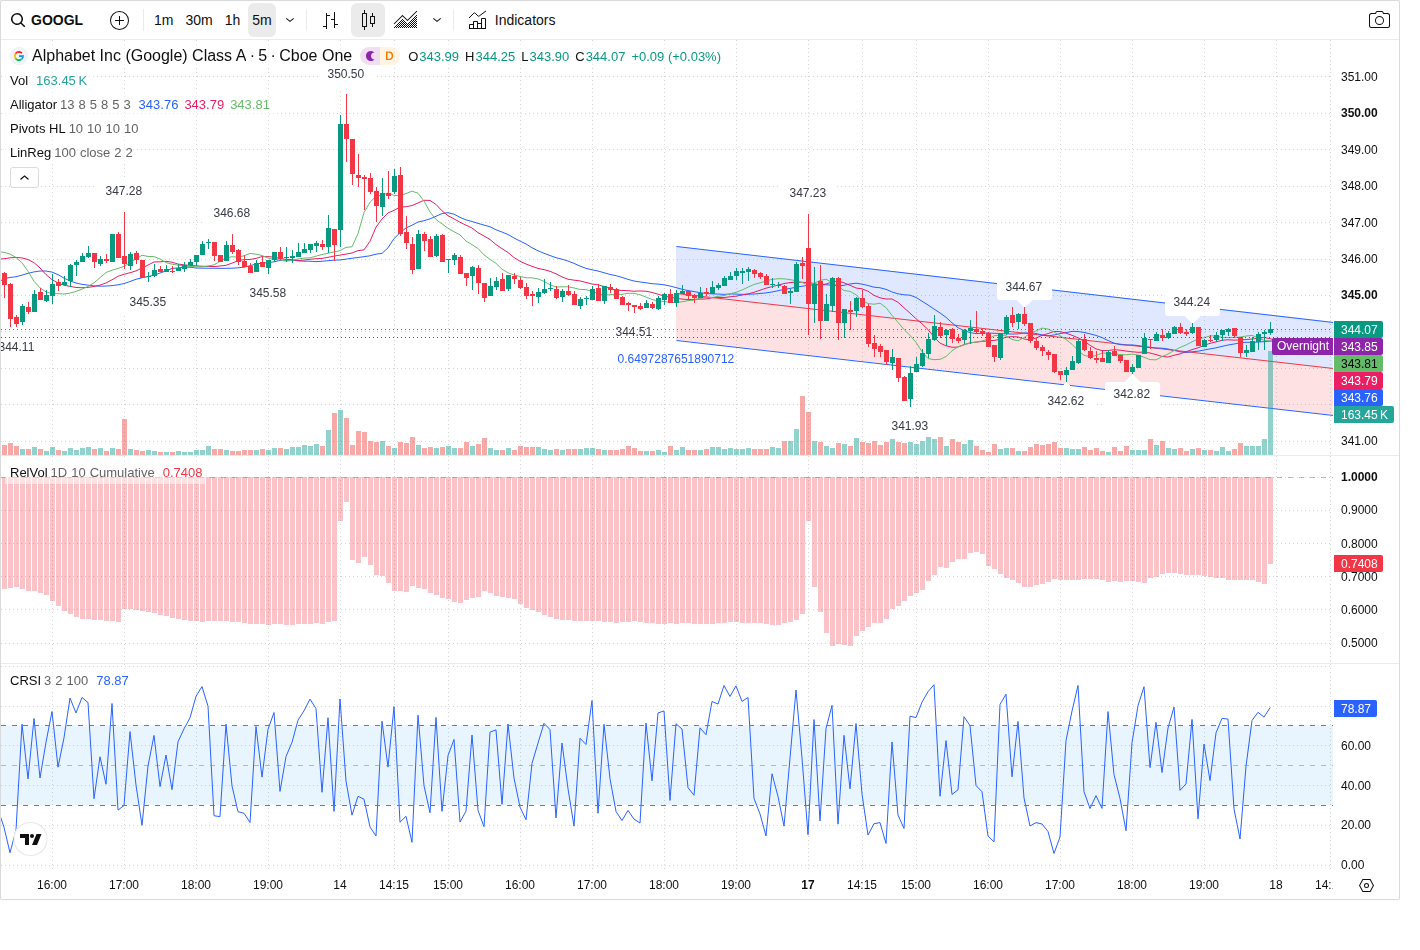The height and width of the screenshot is (950, 1420).
Task: Switch to 1h timeframe
Action: click(x=233, y=20)
